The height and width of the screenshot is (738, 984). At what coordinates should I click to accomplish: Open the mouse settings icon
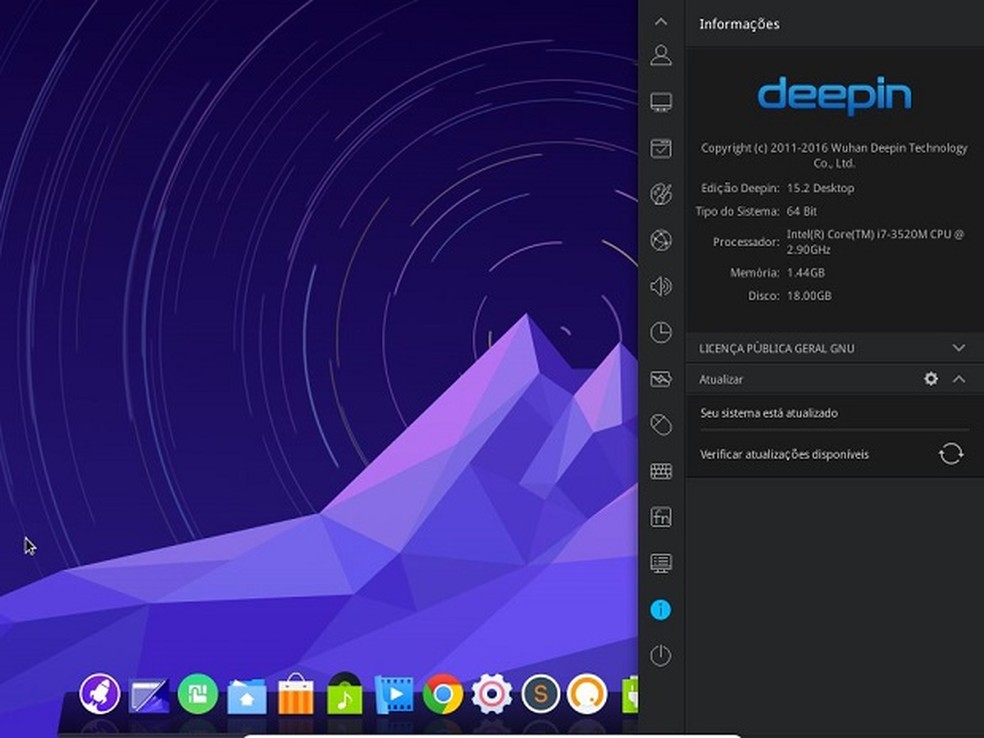[x=661, y=425]
